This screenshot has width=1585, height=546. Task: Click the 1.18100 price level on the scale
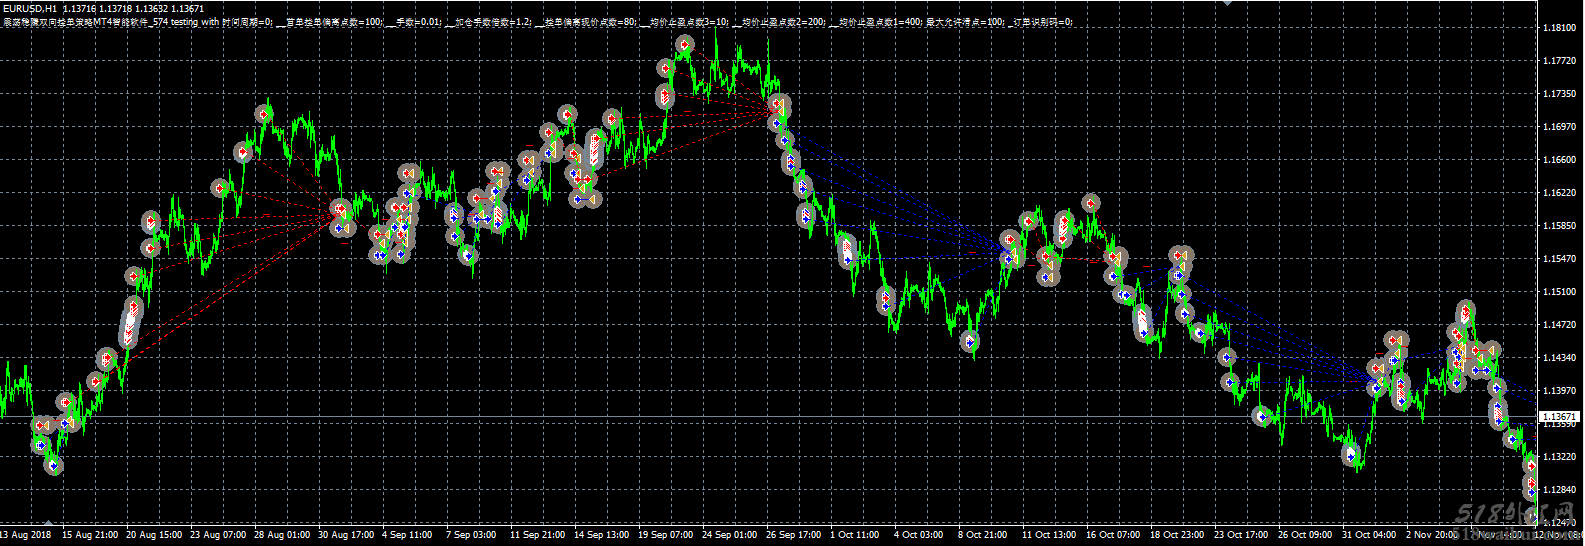(1559, 28)
